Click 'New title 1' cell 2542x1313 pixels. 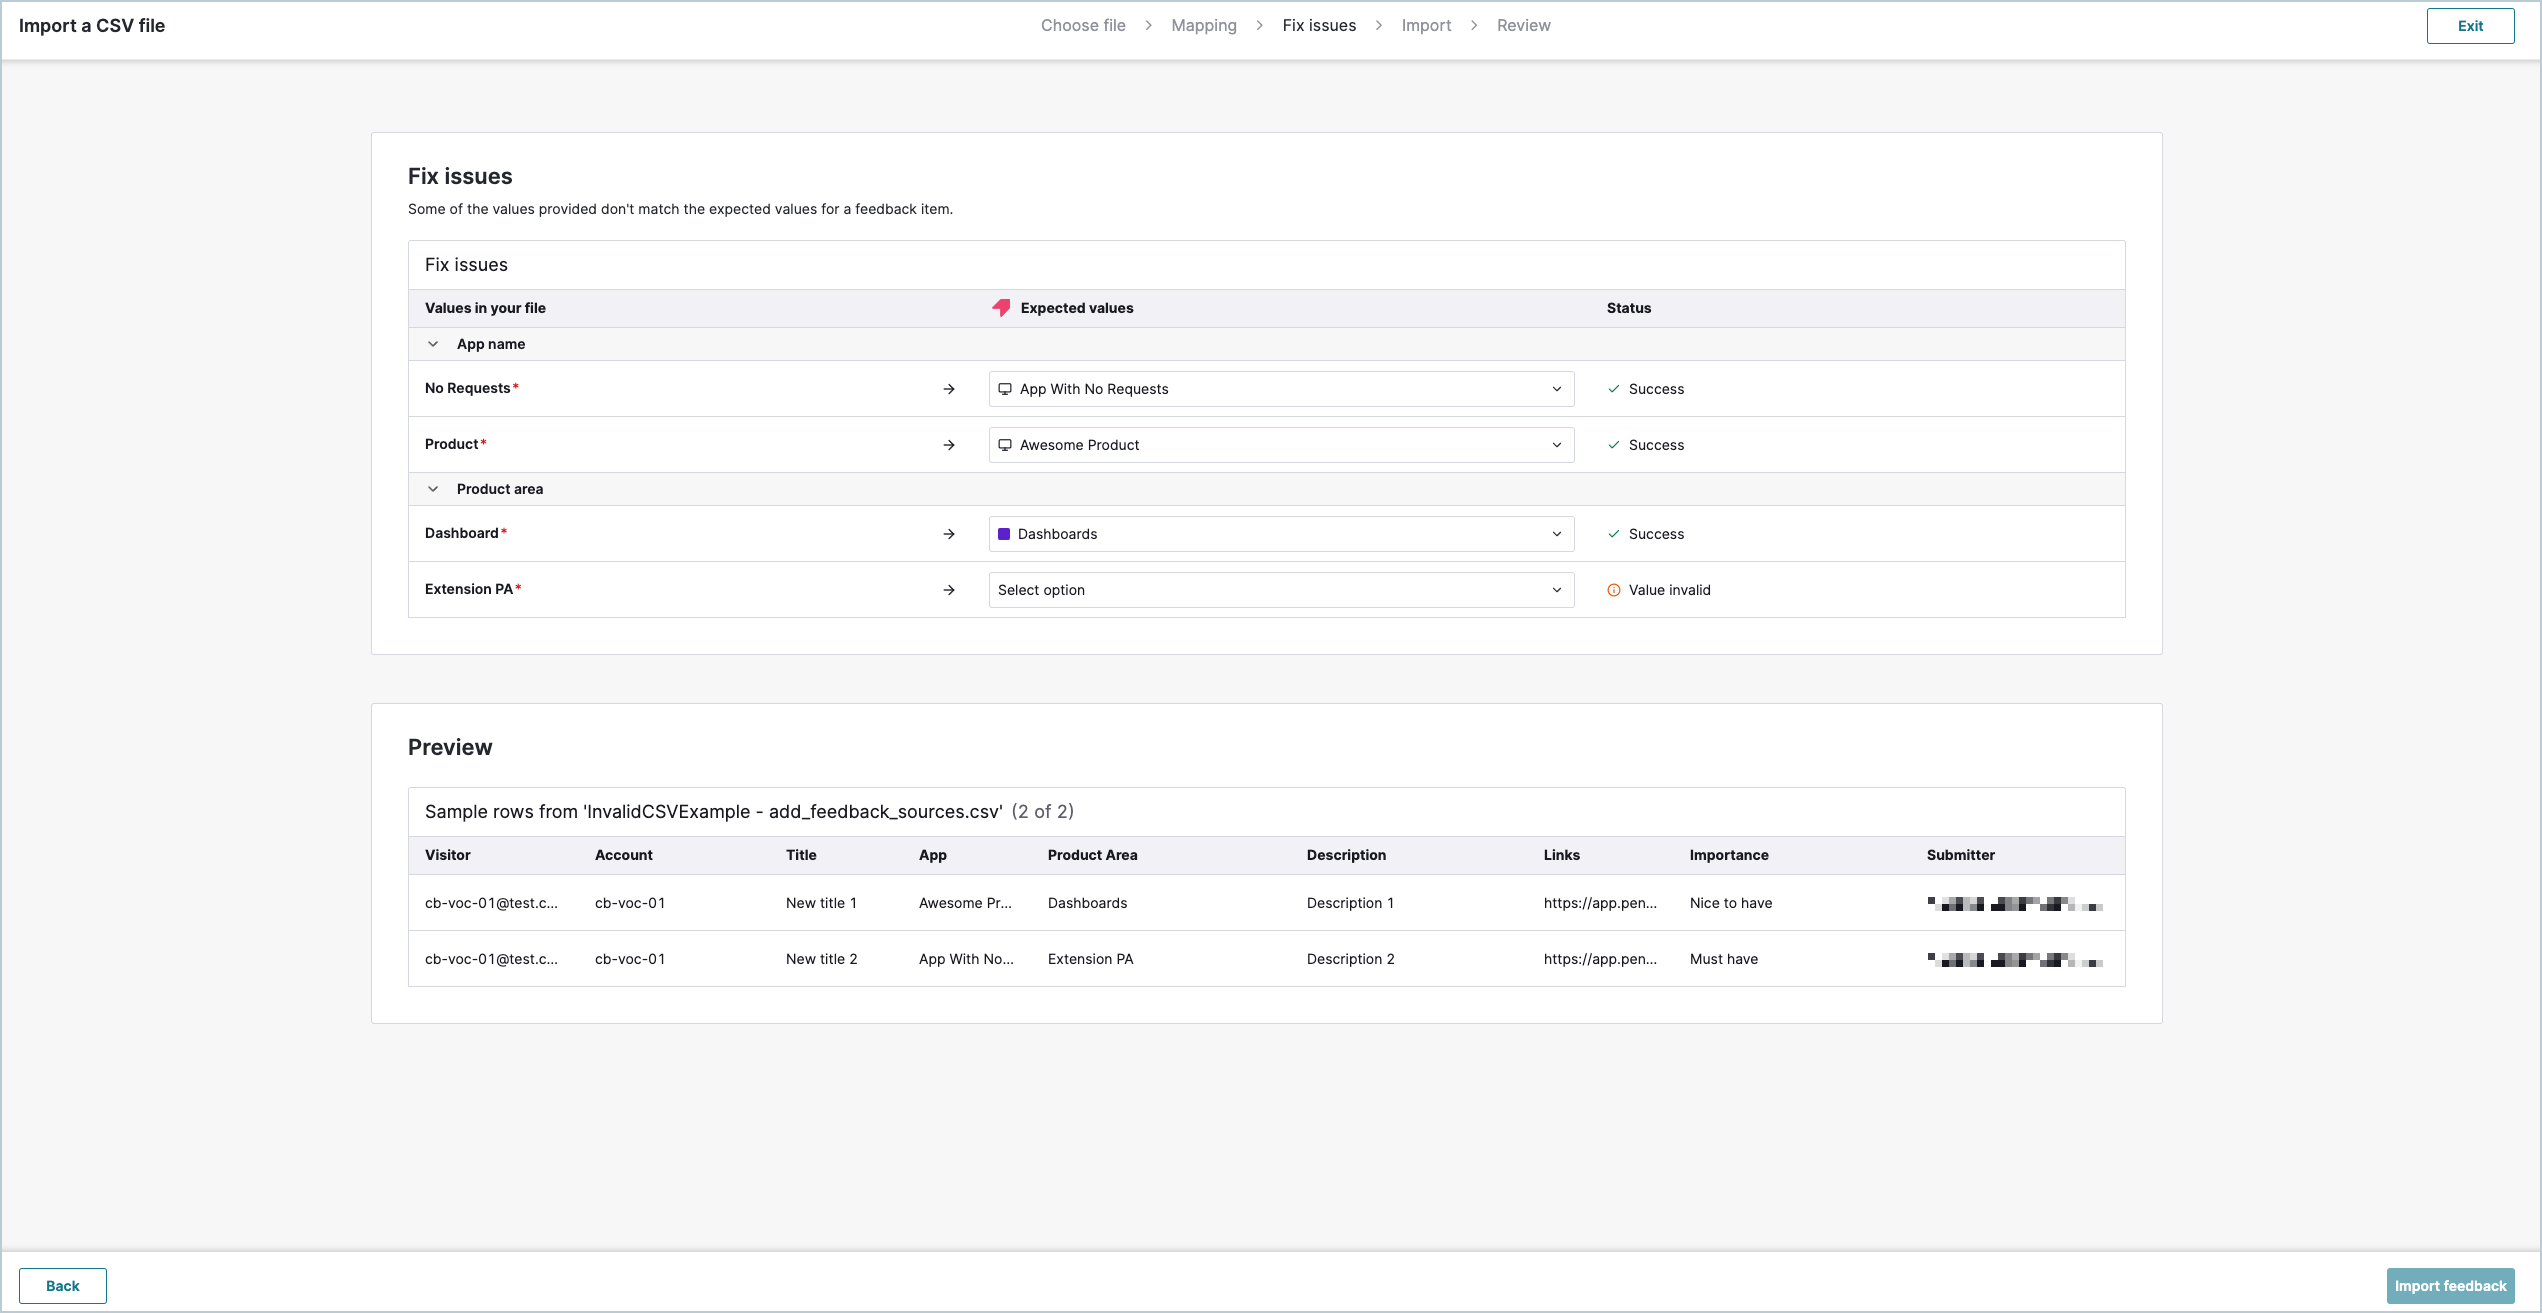(x=821, y=903)
